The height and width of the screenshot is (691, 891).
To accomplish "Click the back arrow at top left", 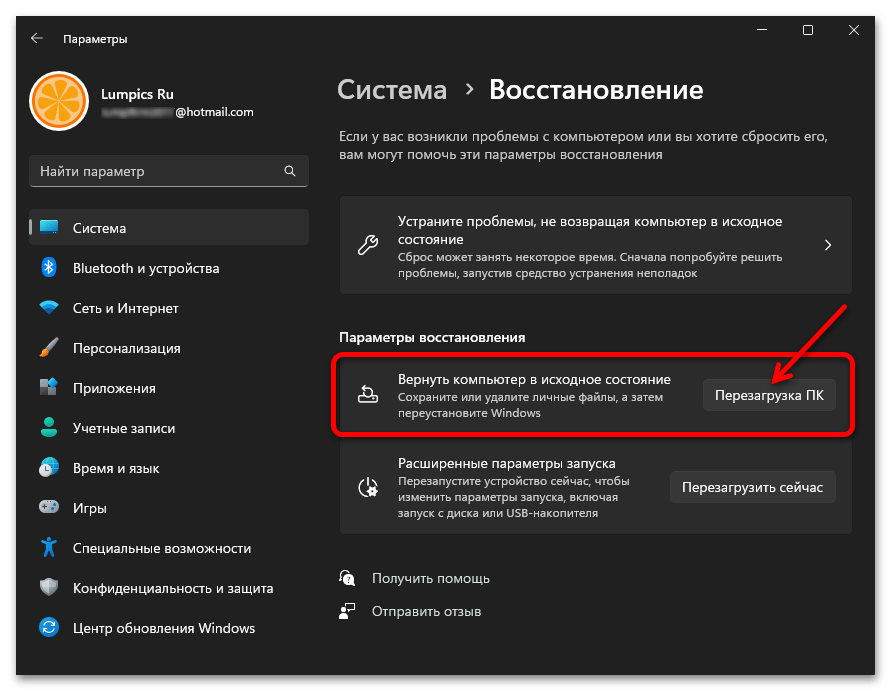I will (36, 37).
